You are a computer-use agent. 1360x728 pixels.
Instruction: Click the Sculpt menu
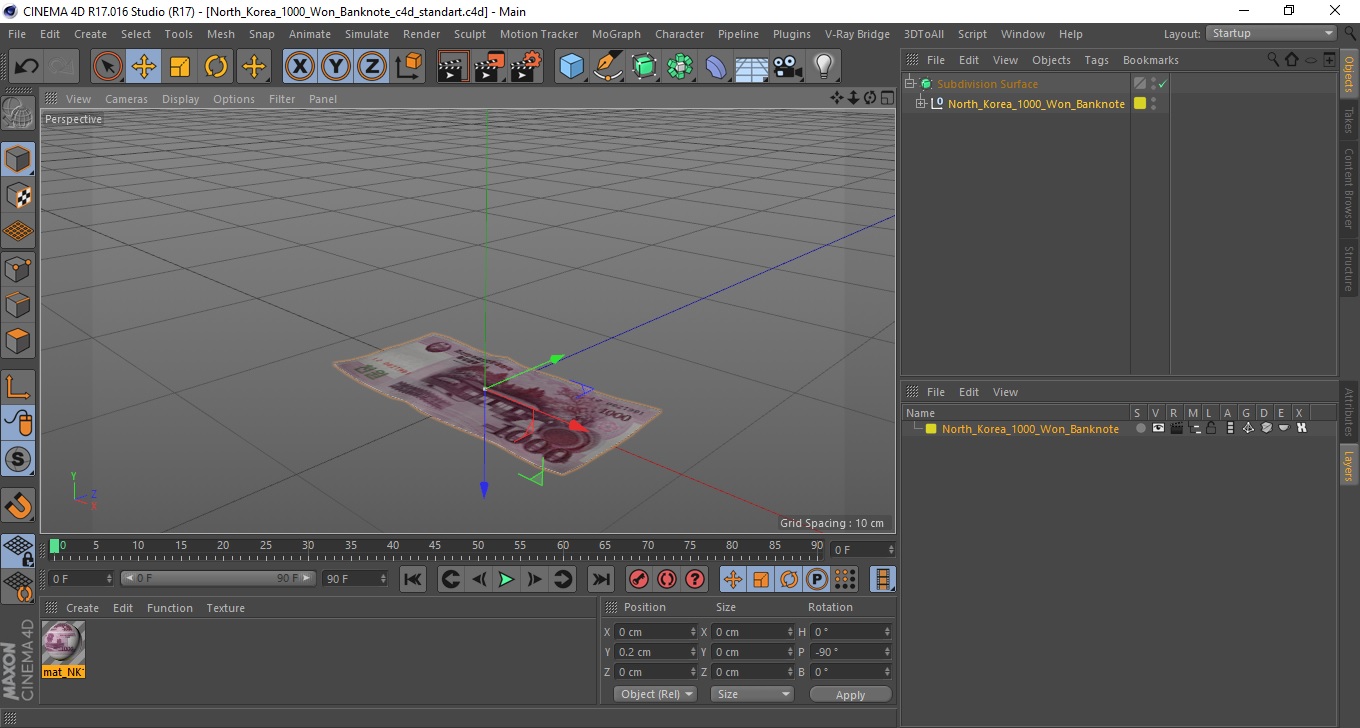[x=469, y=34]
